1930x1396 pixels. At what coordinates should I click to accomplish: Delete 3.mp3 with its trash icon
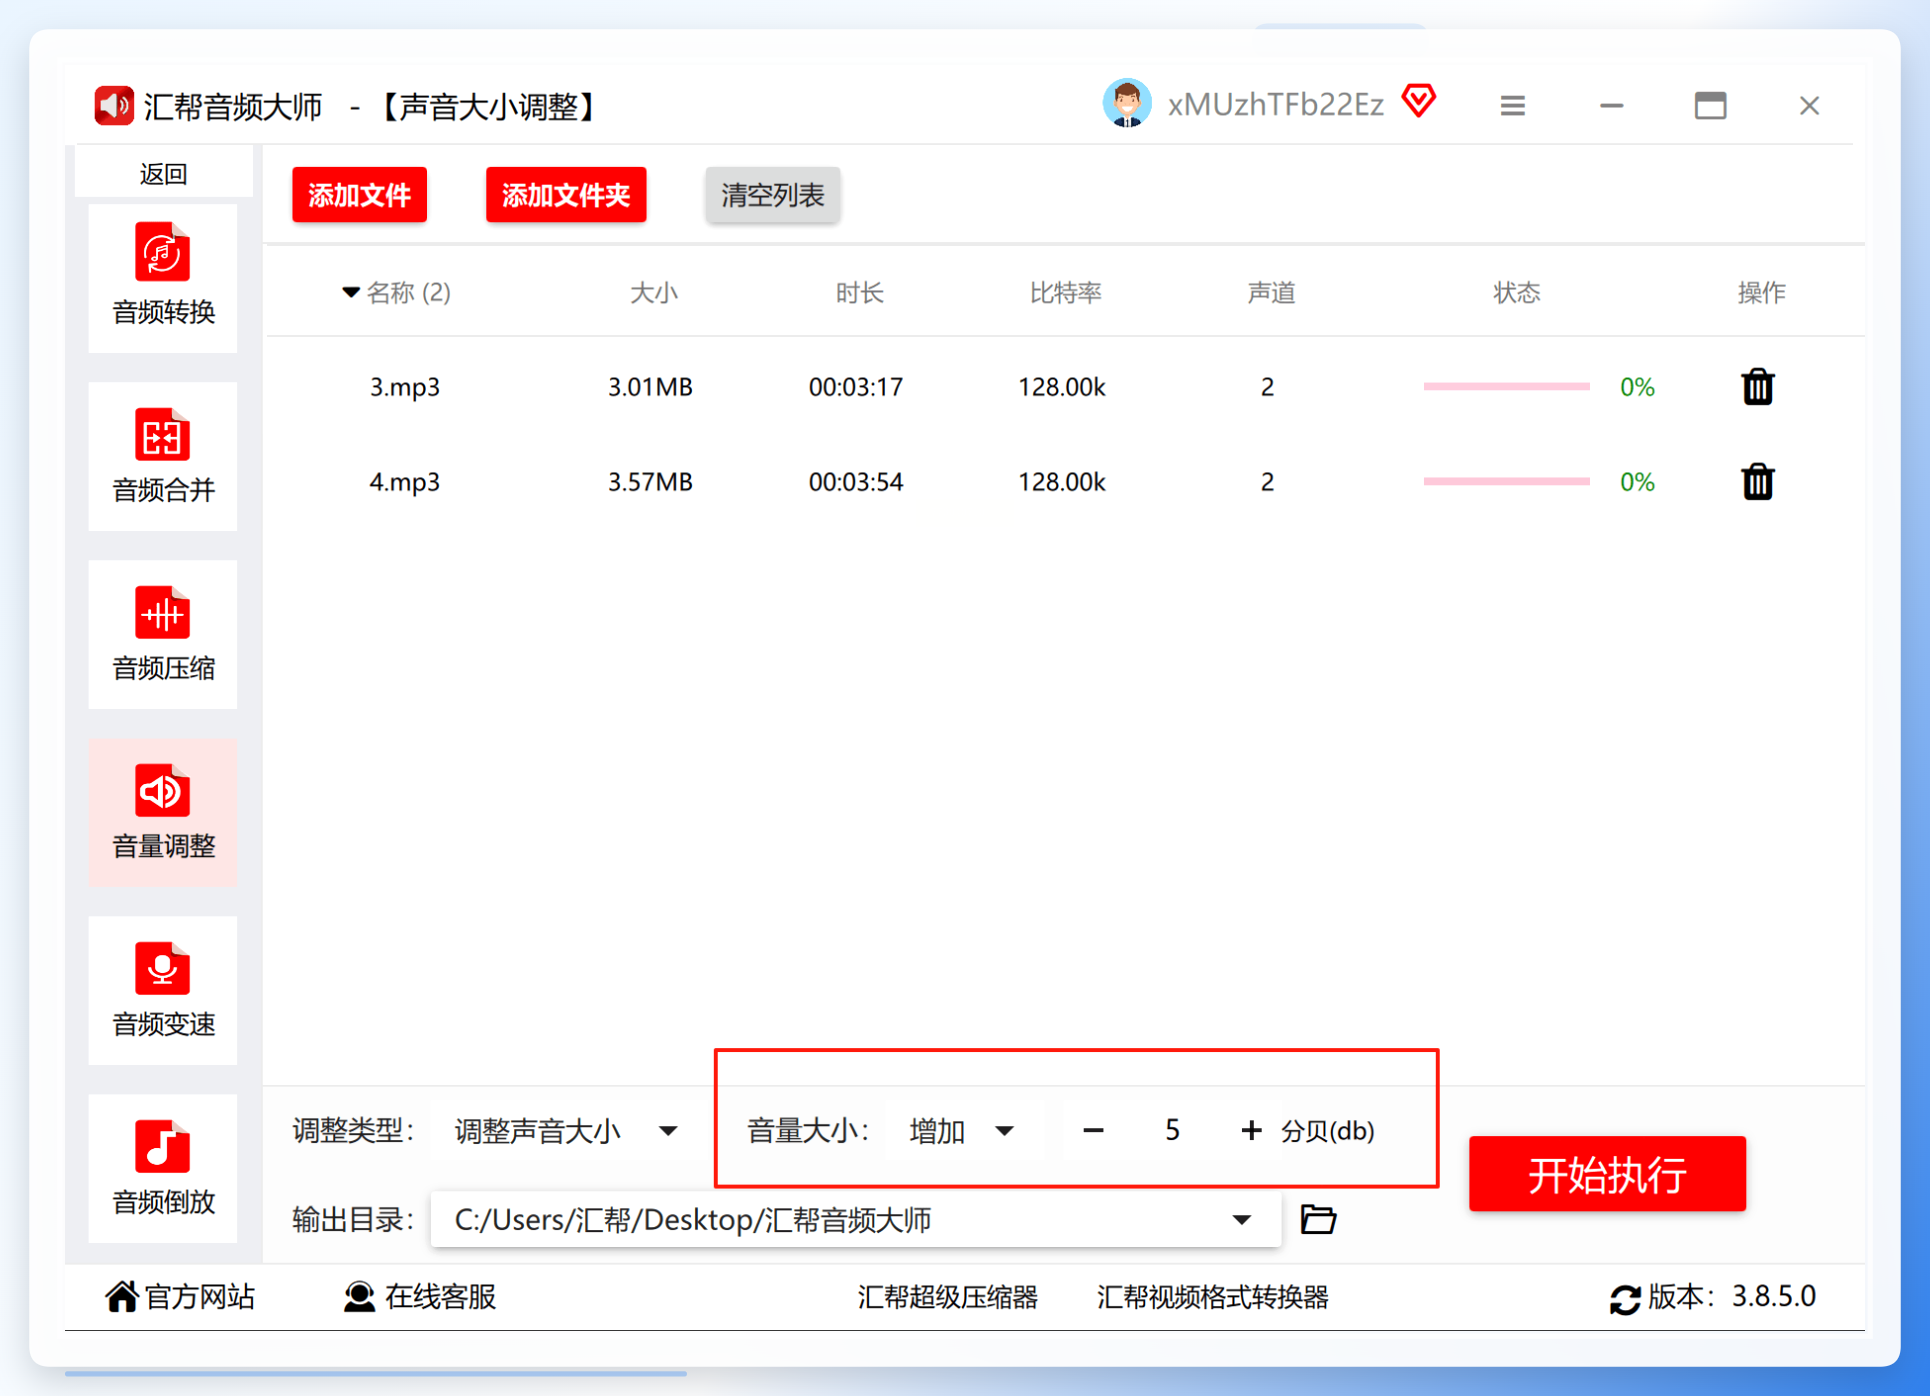click(1757, 387)
